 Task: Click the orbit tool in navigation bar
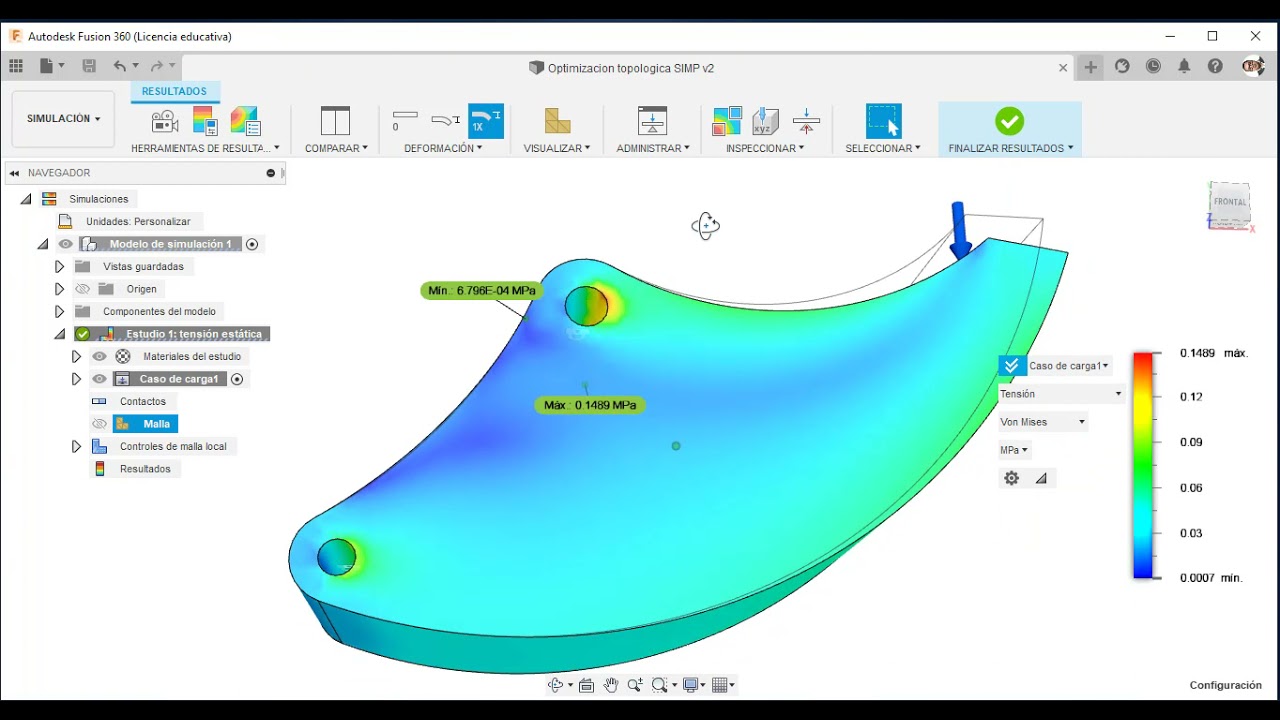556,685
